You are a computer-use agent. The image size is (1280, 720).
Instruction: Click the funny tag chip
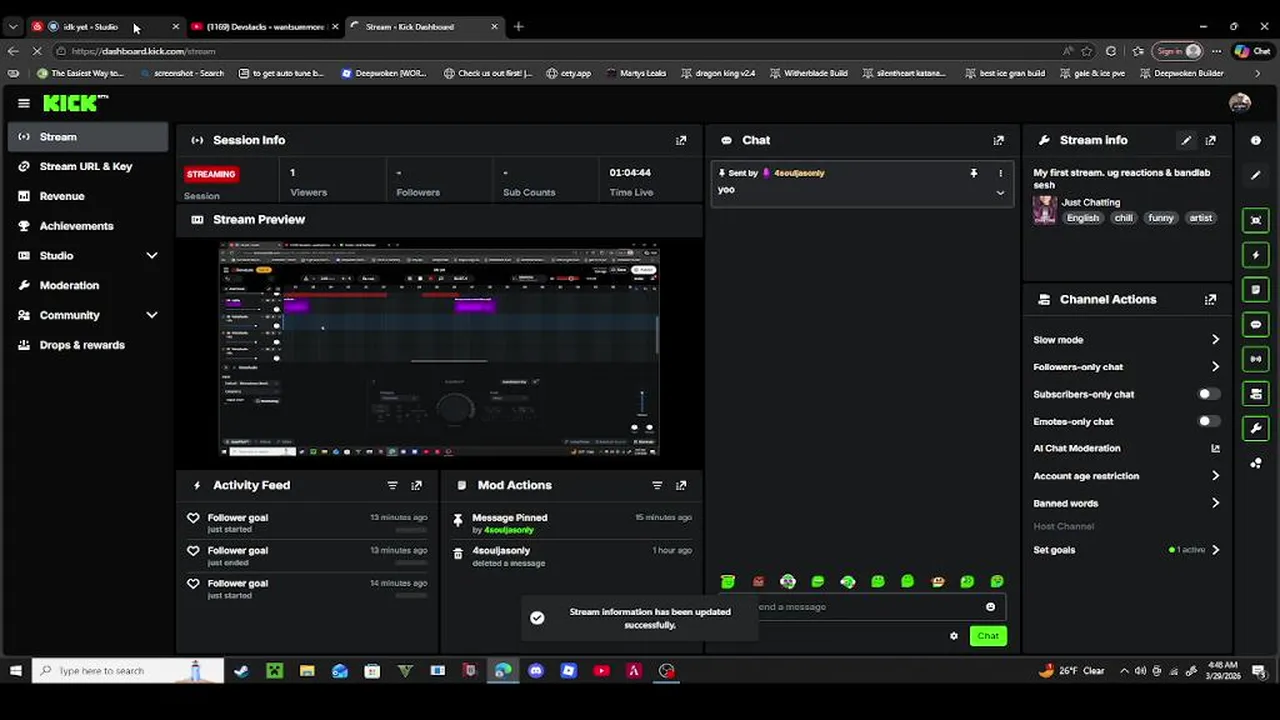pos(1160,218)
